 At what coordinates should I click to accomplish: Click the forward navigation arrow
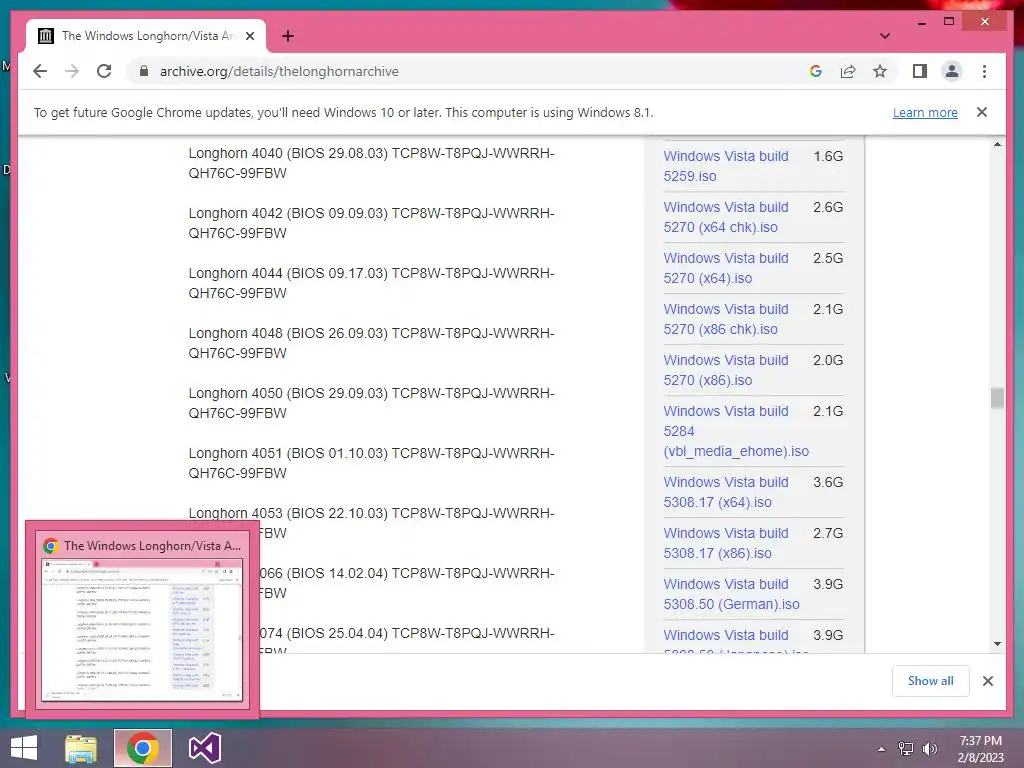[72, 71]
